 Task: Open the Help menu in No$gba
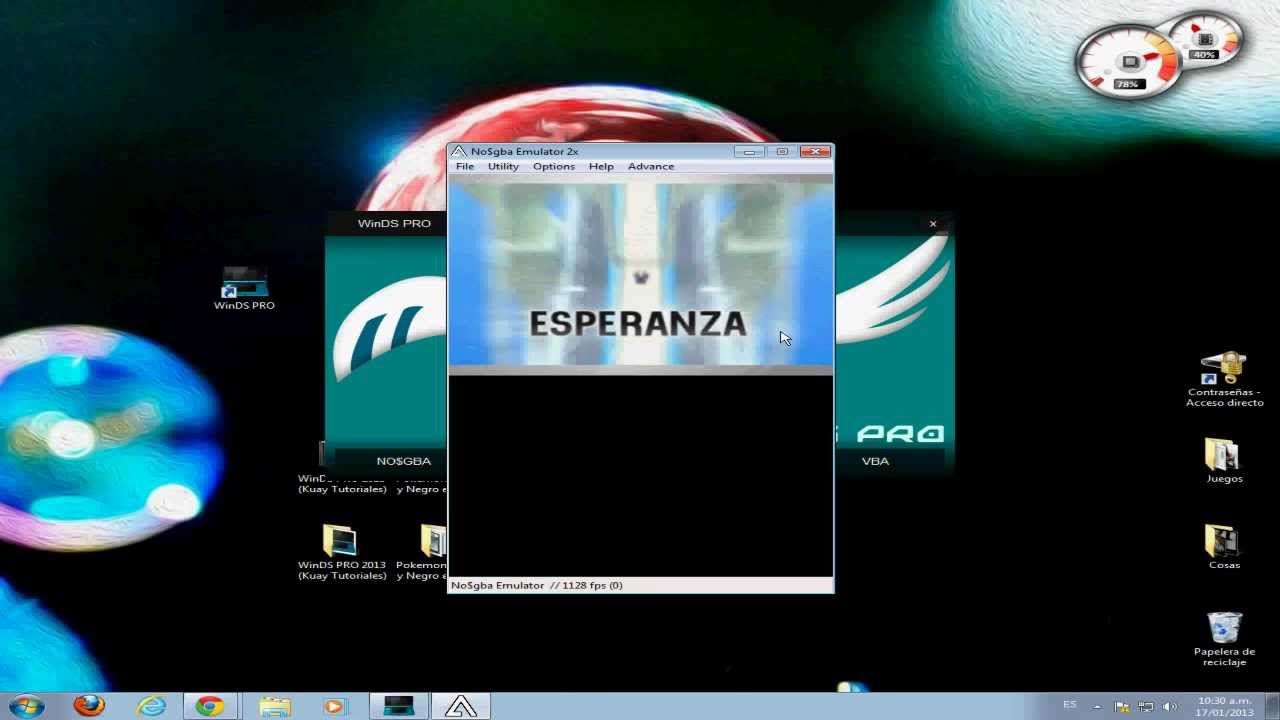pyautogui.click(x=601, y=166)
